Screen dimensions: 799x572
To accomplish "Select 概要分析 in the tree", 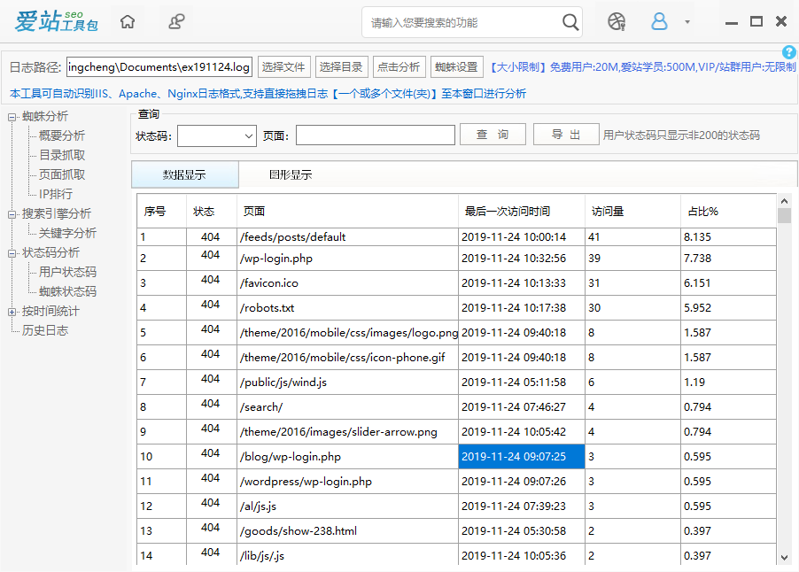I will pyautogui.click(x=62, y=135).
